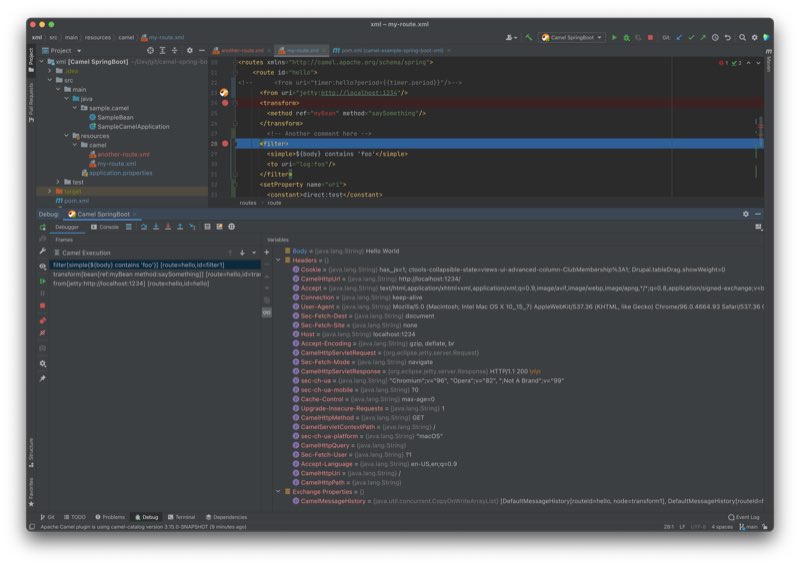The width and height of the screenshot is (800, 566).
Task: Open the Problems tool window tab
Action: point(110,517)
